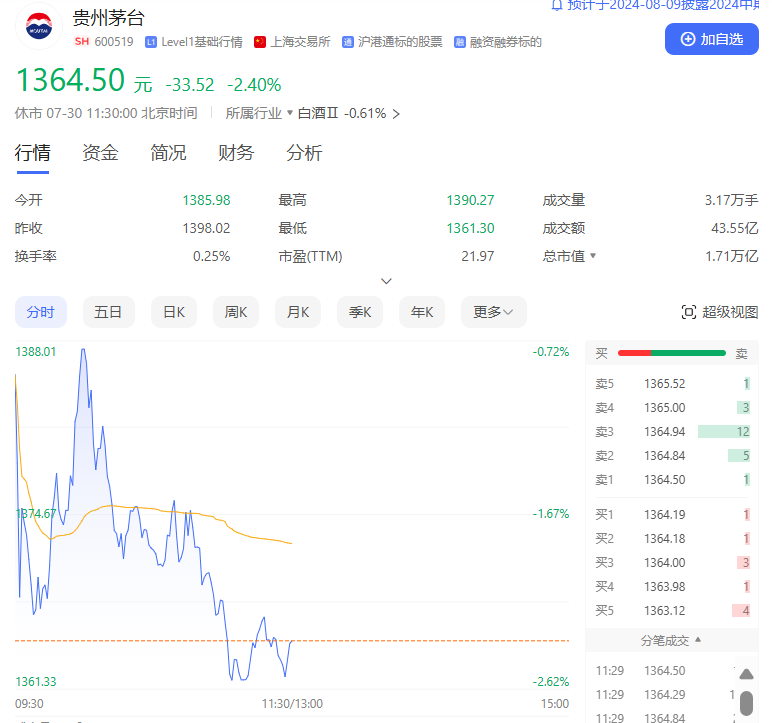The width and height of the screenshot is (772, 723).
Task: Click the Kweichow Moutai company logo
Action: point(39,27)
